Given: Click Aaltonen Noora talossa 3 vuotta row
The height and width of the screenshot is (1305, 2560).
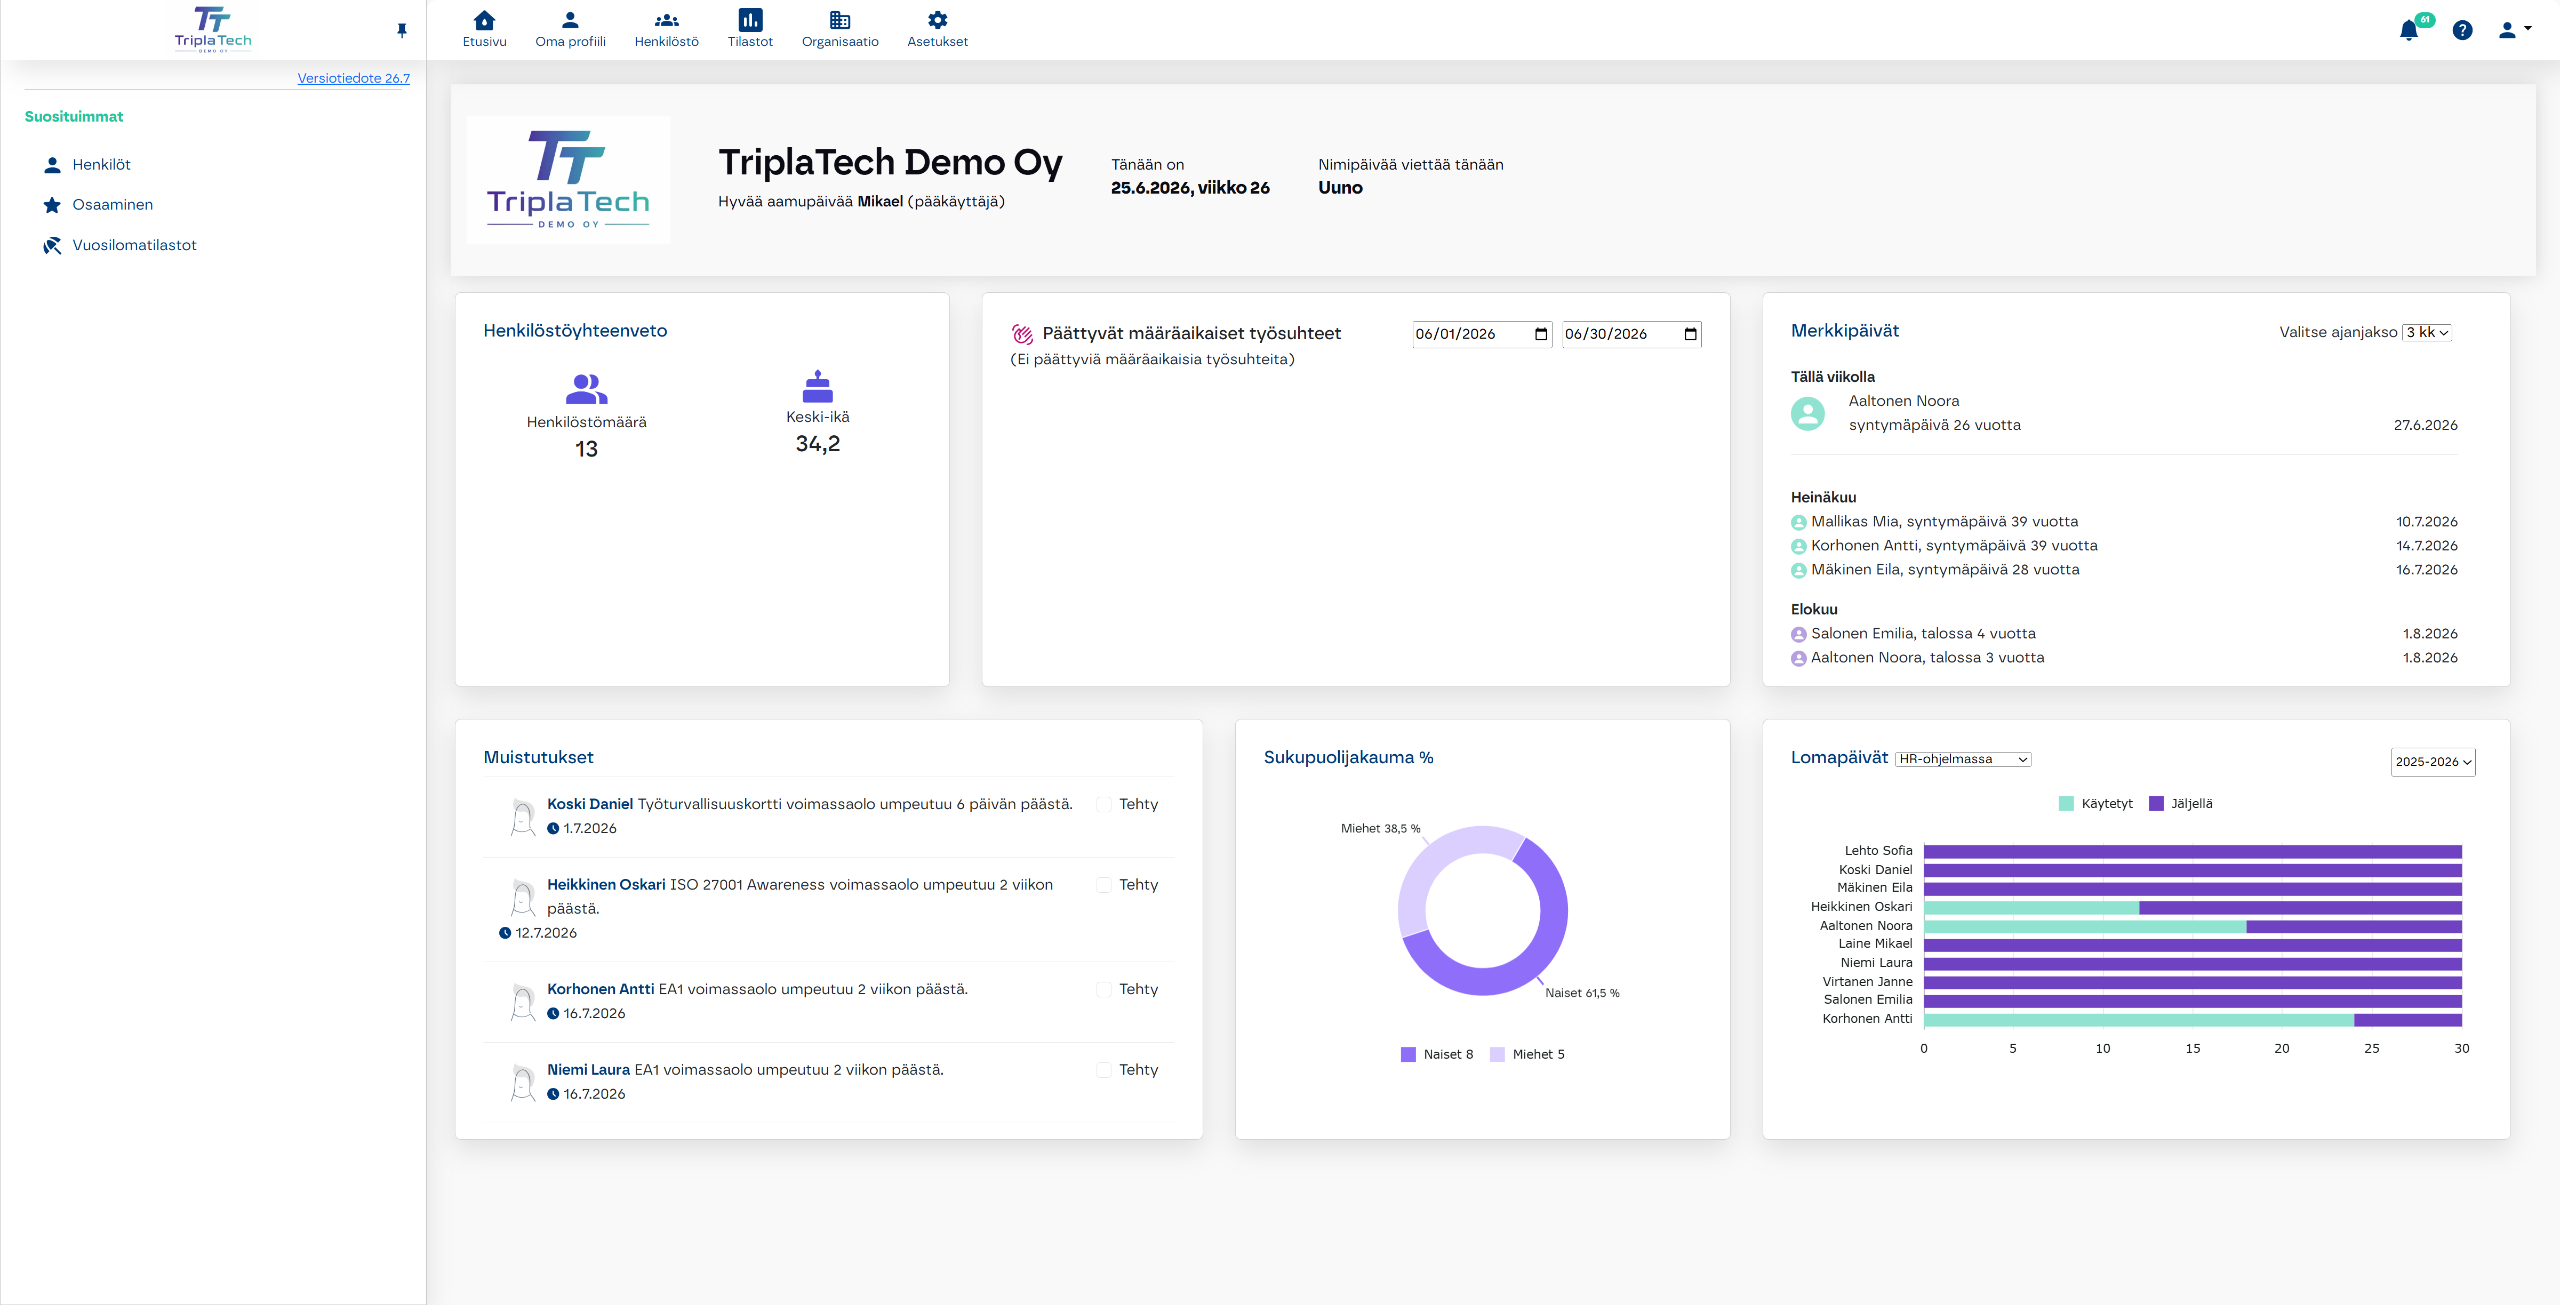Looking at the screenshot, I should click(x=2124, y=658).
